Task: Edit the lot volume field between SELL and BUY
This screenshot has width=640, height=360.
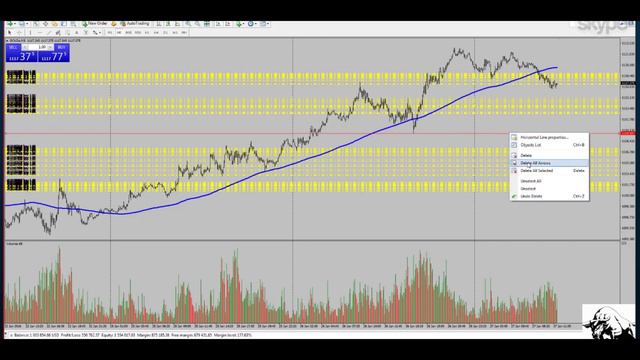Action: tap(39, 47)
